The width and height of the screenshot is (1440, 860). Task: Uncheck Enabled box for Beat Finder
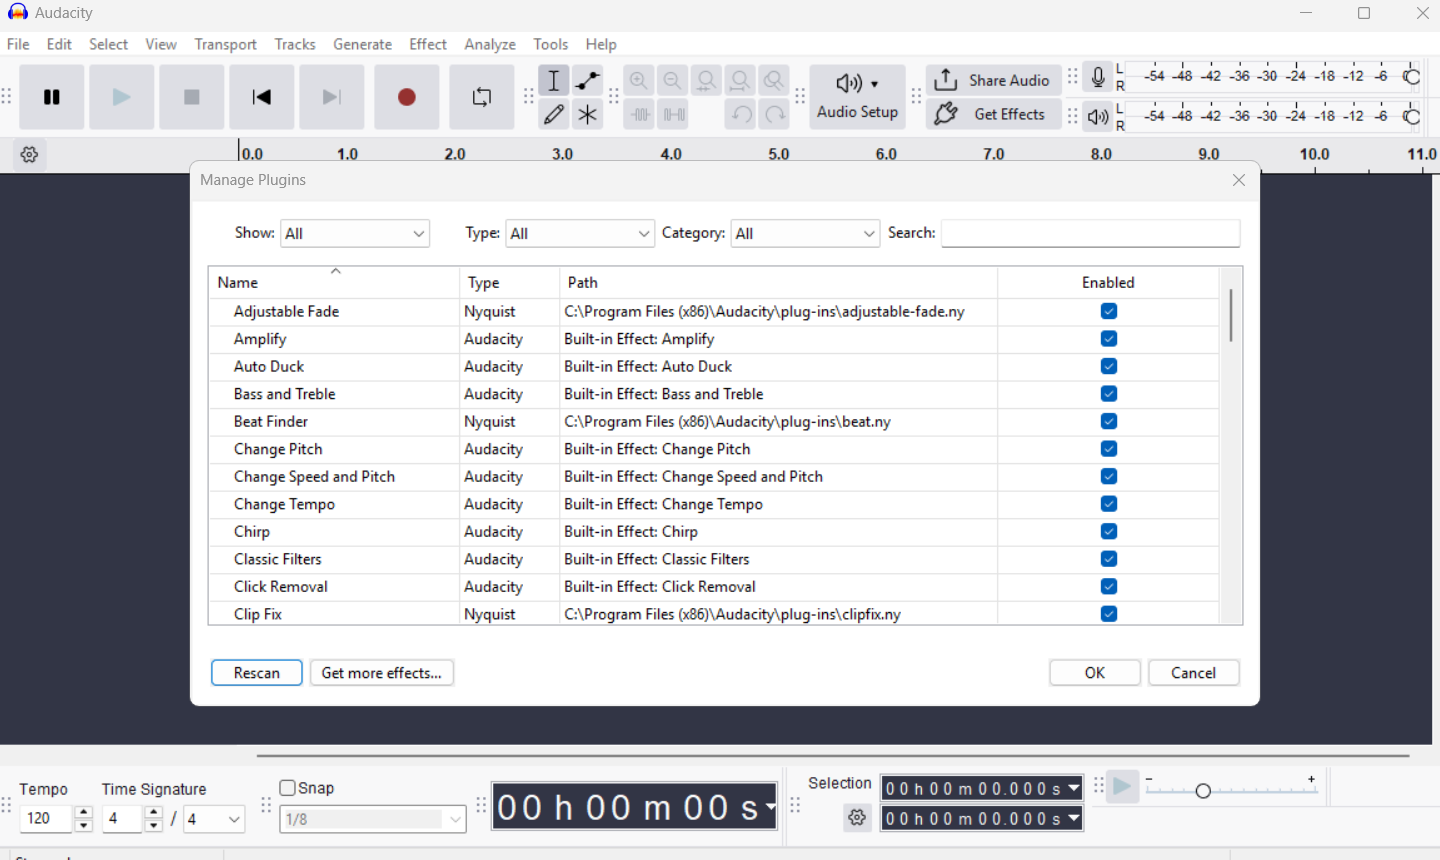[1109, 422]
